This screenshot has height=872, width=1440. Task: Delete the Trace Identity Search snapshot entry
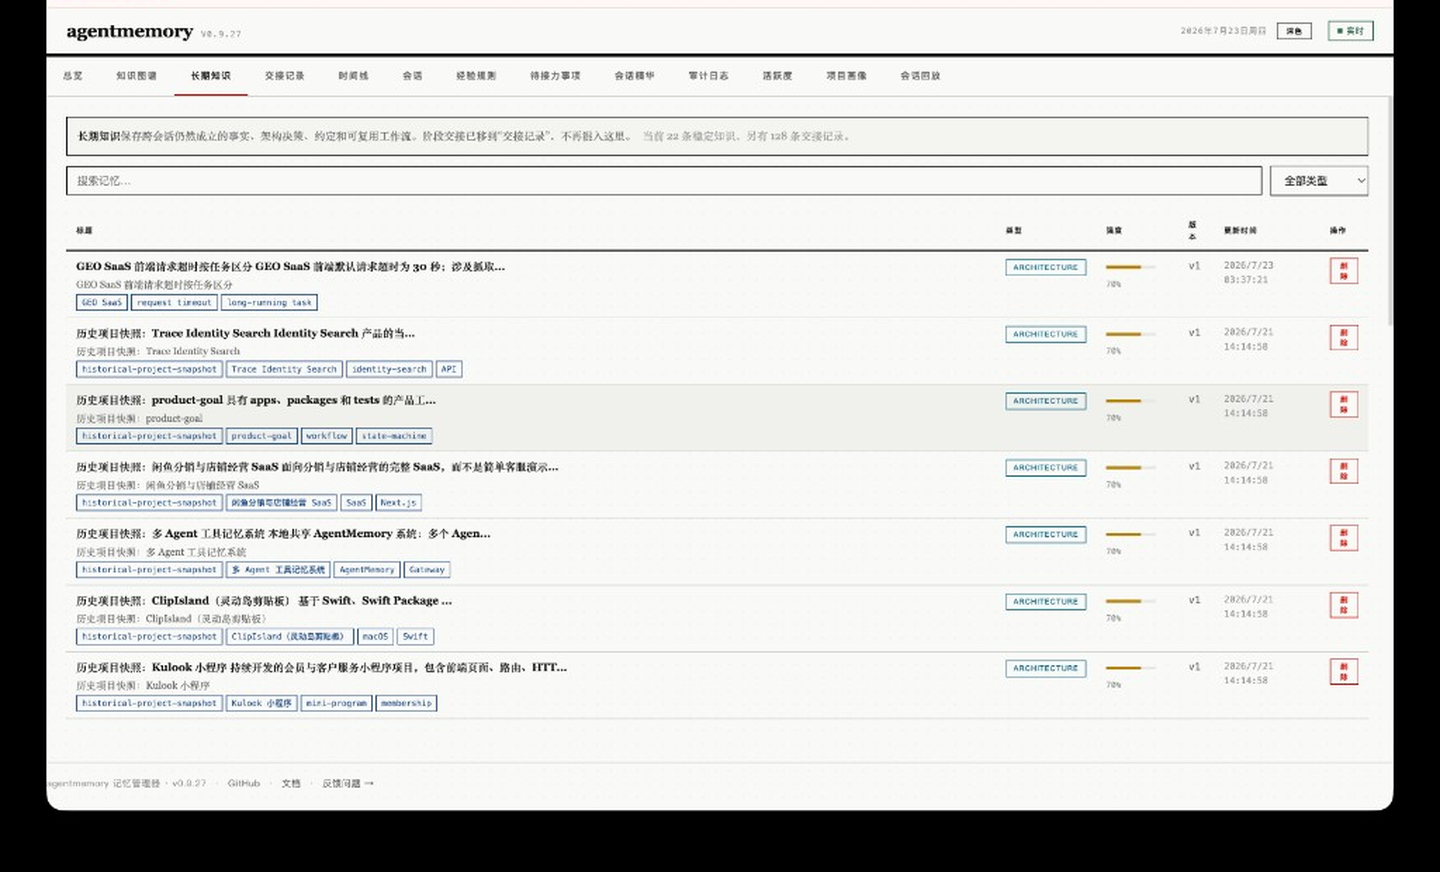[x=1343, y=338]
